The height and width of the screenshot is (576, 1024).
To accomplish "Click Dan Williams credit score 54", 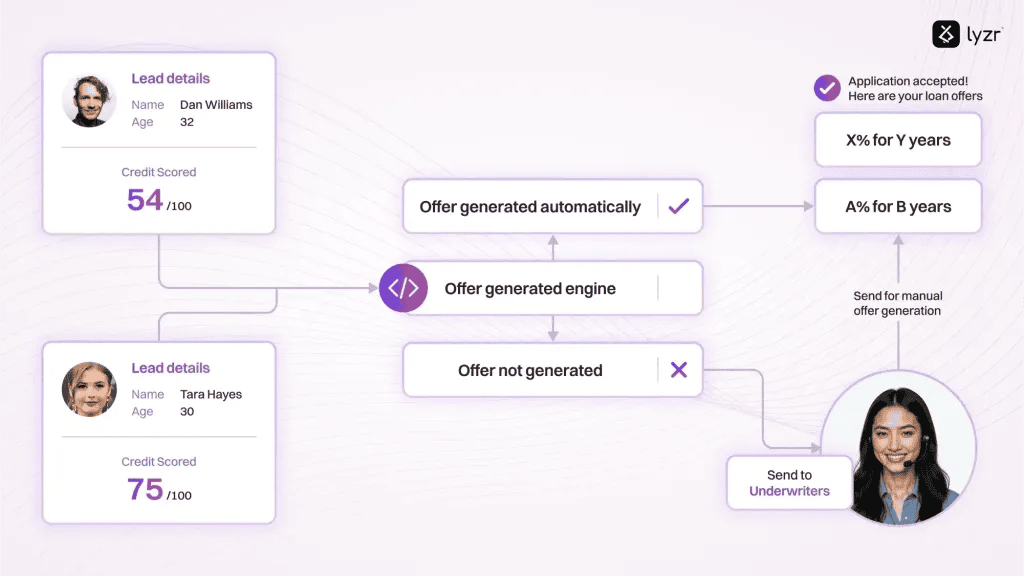I will pos(145,200).
